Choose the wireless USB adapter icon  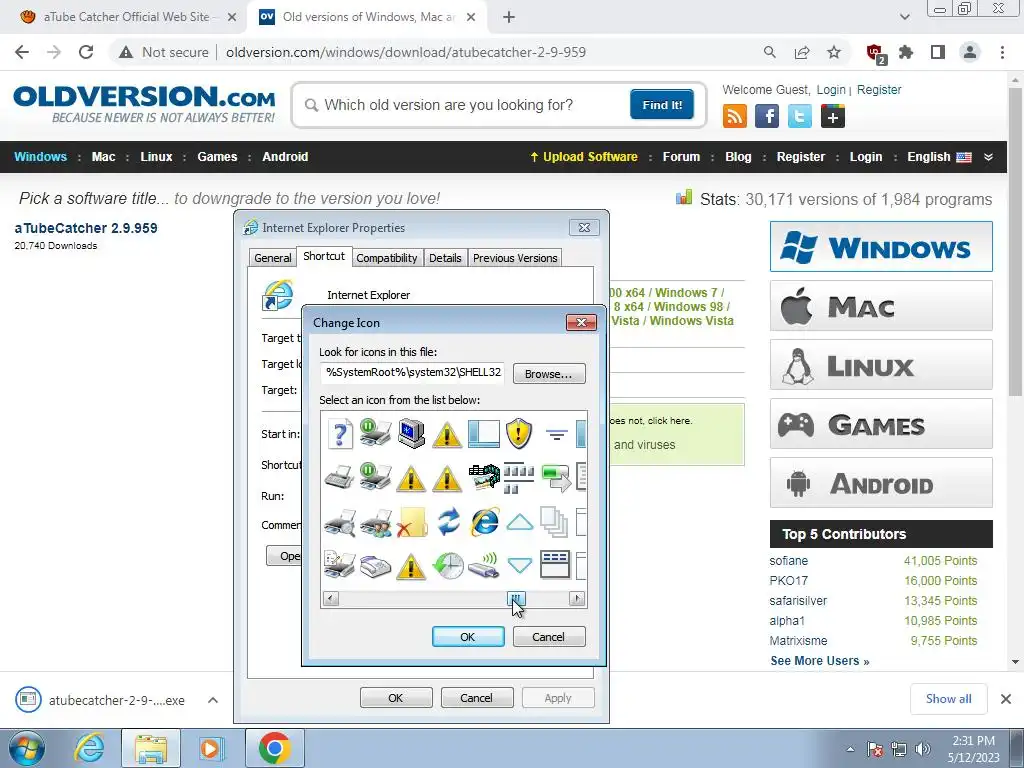(484, 566)
